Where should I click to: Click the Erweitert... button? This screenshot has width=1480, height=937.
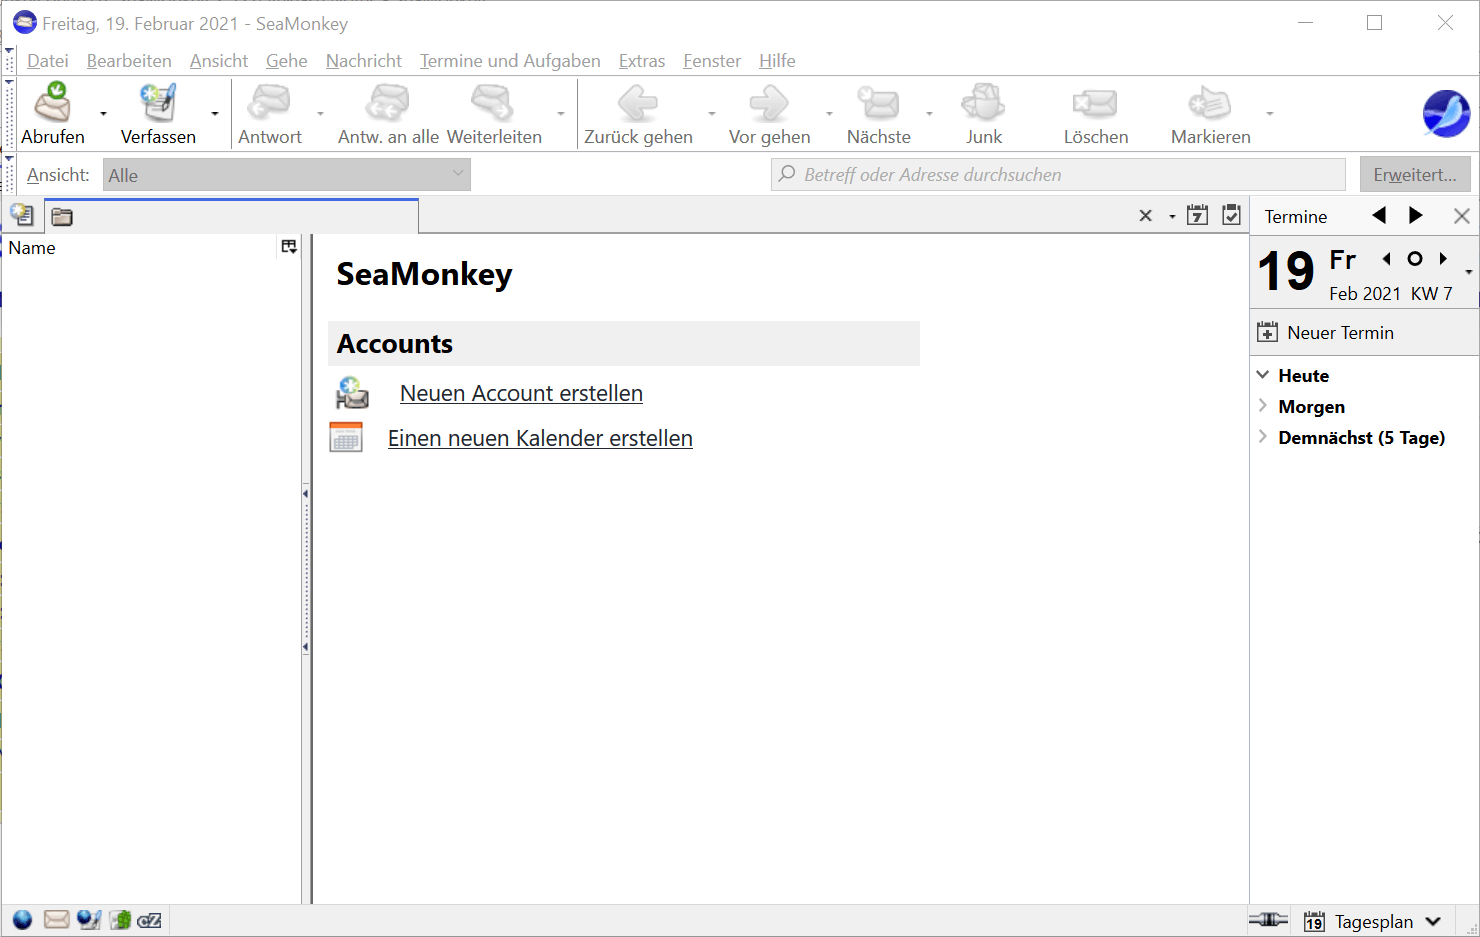pos(1415,175)
